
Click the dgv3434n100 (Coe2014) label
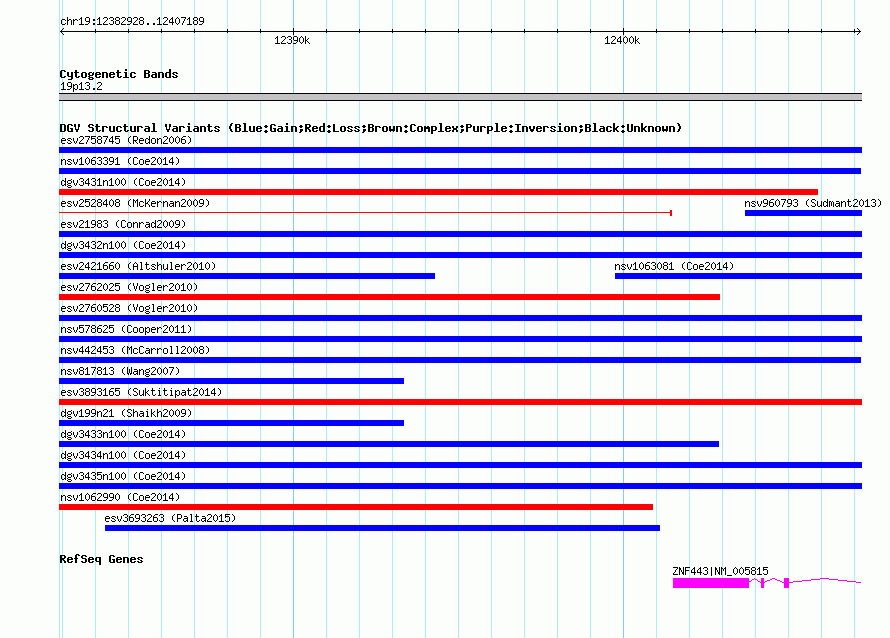tap(123, 455)
